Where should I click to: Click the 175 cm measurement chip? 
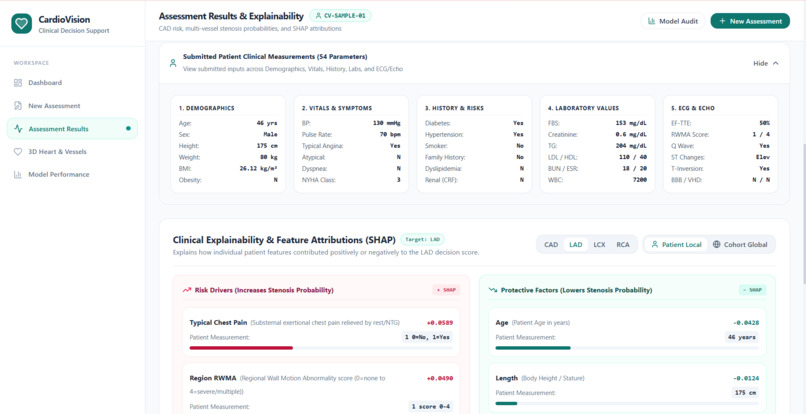click(745, 393)
